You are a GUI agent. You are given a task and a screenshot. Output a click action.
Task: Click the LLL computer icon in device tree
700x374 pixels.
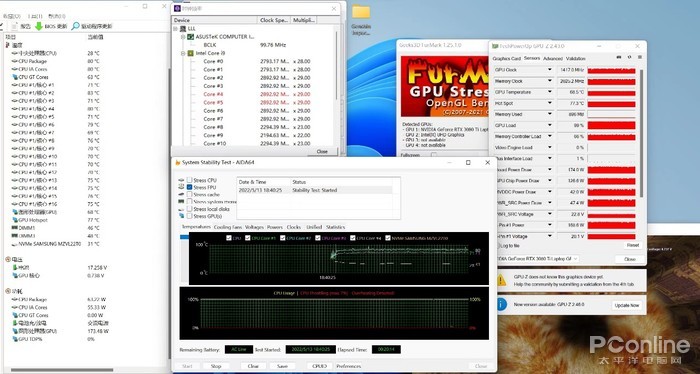pyautogui.click(x=183, y=29)
